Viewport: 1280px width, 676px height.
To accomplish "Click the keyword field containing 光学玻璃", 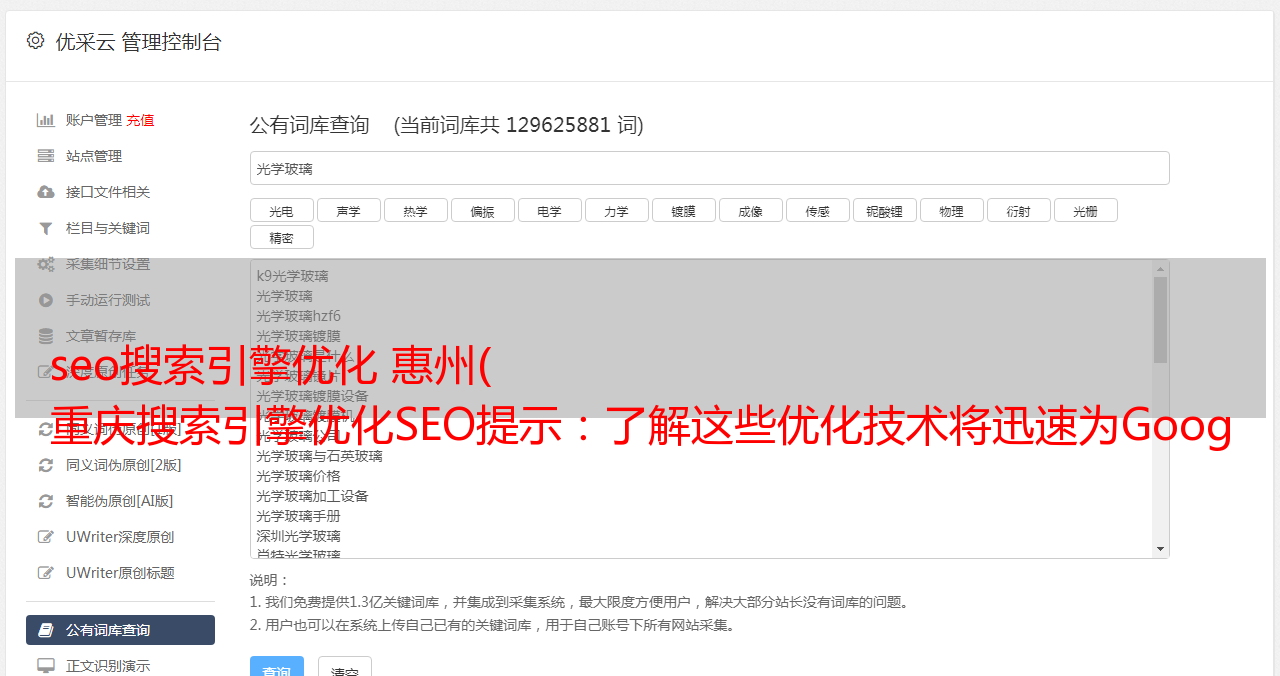I will tap(709, 168).
